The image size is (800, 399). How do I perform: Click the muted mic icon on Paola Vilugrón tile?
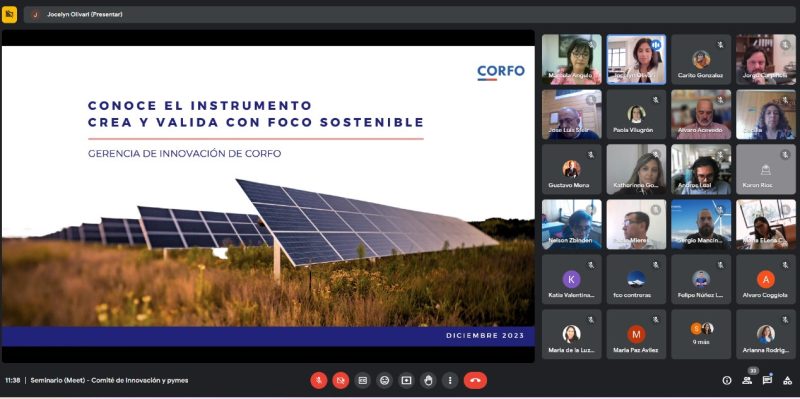pos(656,99)
